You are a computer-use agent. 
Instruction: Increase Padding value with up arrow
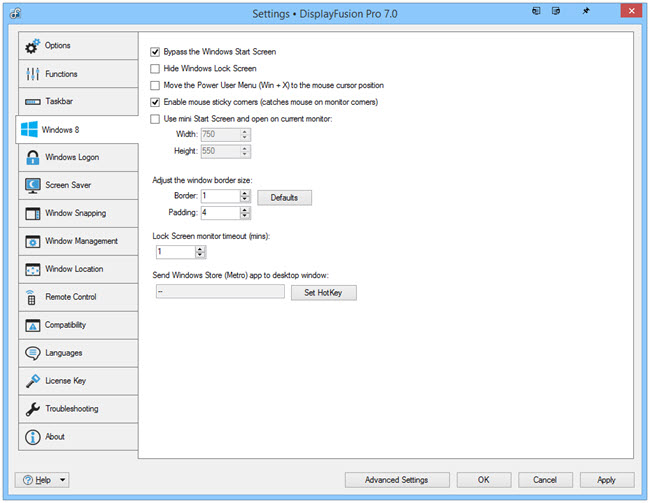click(245, 210)
